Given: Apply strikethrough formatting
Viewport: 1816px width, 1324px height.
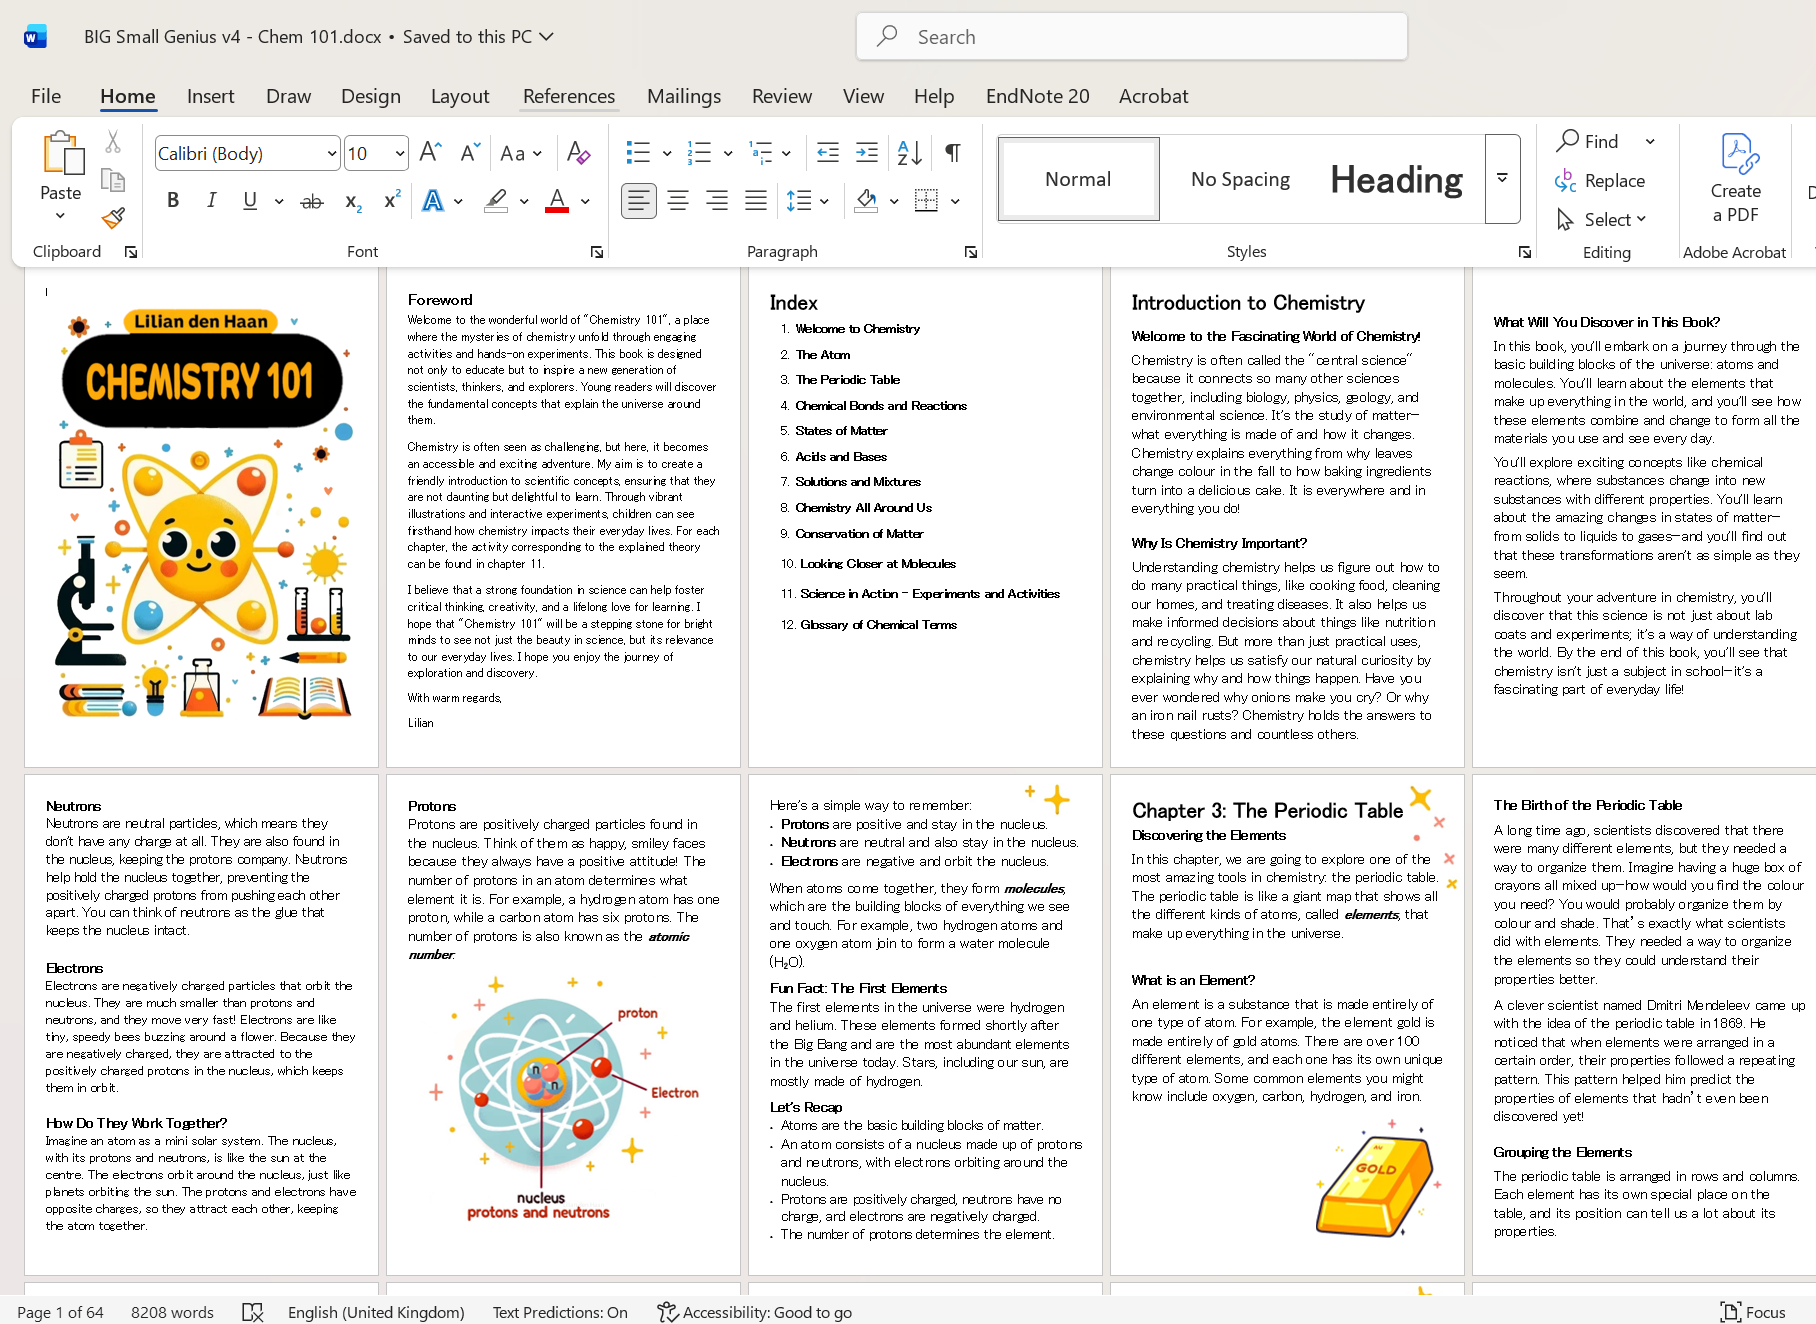Looking at the screenshot, I should tap(312, 201).
